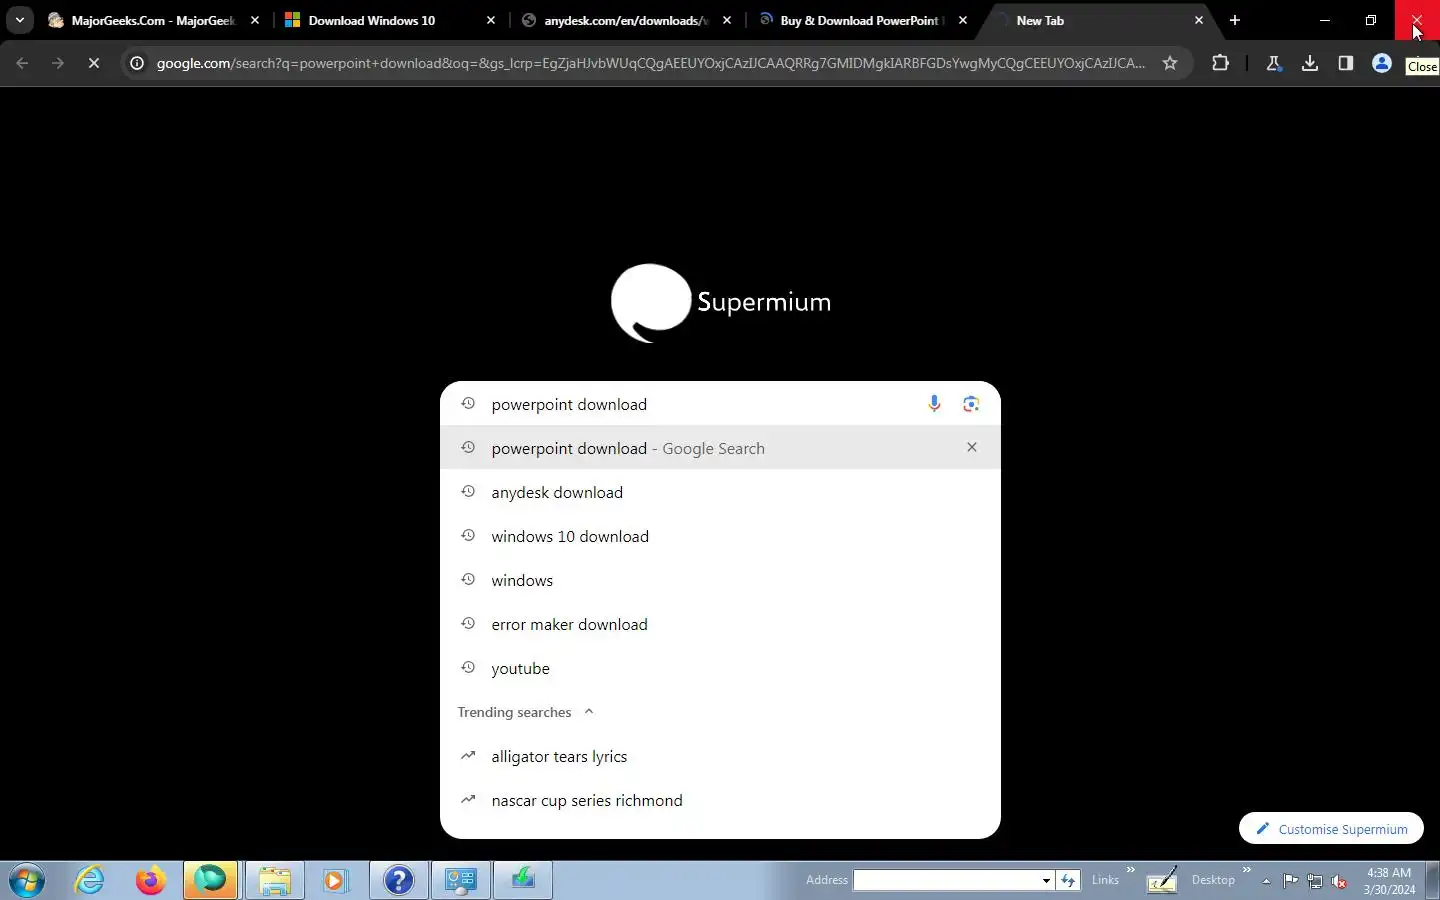The height and width of the screenshot is (900, 1440).
Task: Open the tab search dropdown arrow
Action: (x=19, y=20)
